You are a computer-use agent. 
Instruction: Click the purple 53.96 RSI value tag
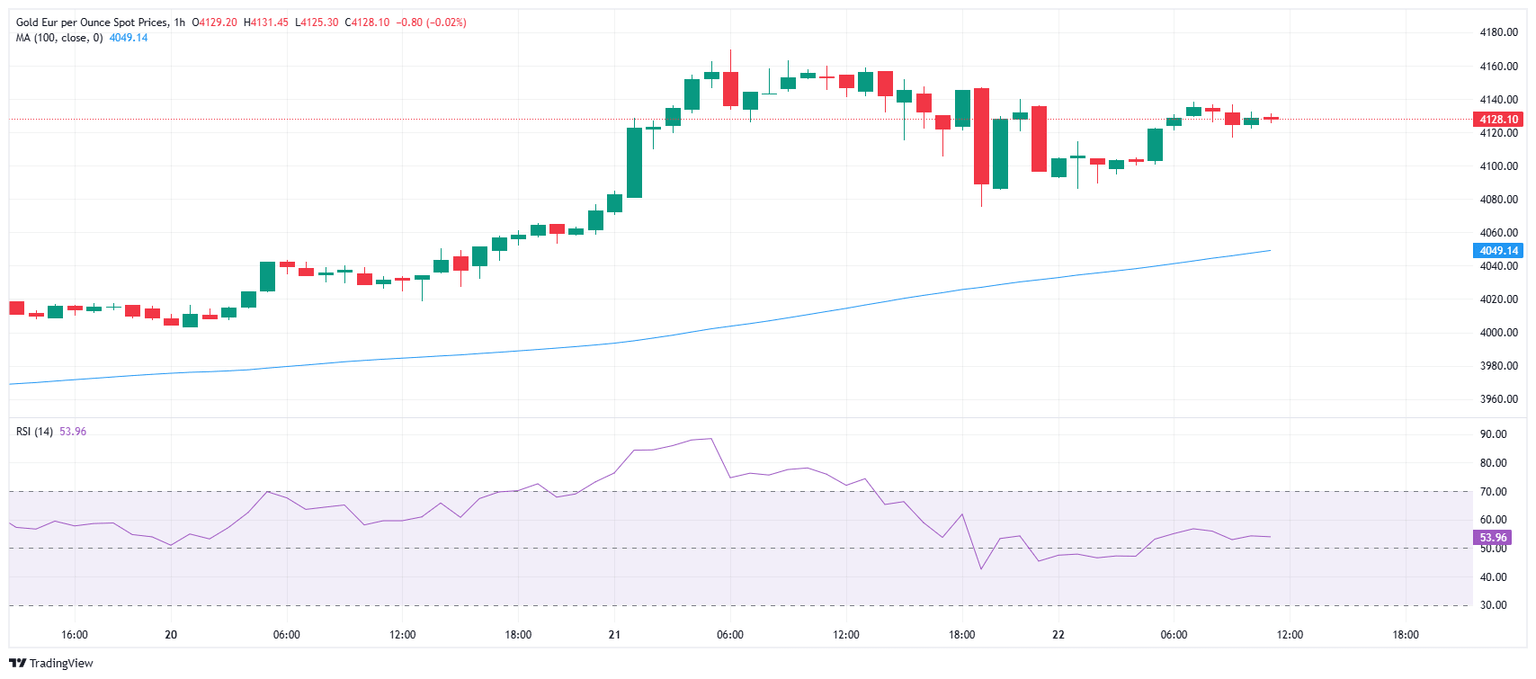[1494, 538]
